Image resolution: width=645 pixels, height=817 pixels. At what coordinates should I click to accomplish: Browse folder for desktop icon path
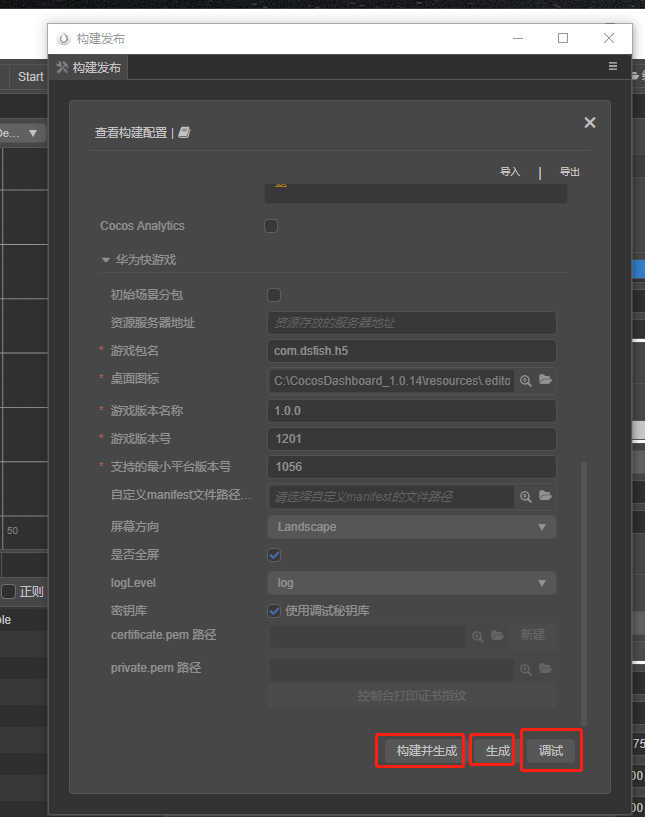click(x=545, y=380)
